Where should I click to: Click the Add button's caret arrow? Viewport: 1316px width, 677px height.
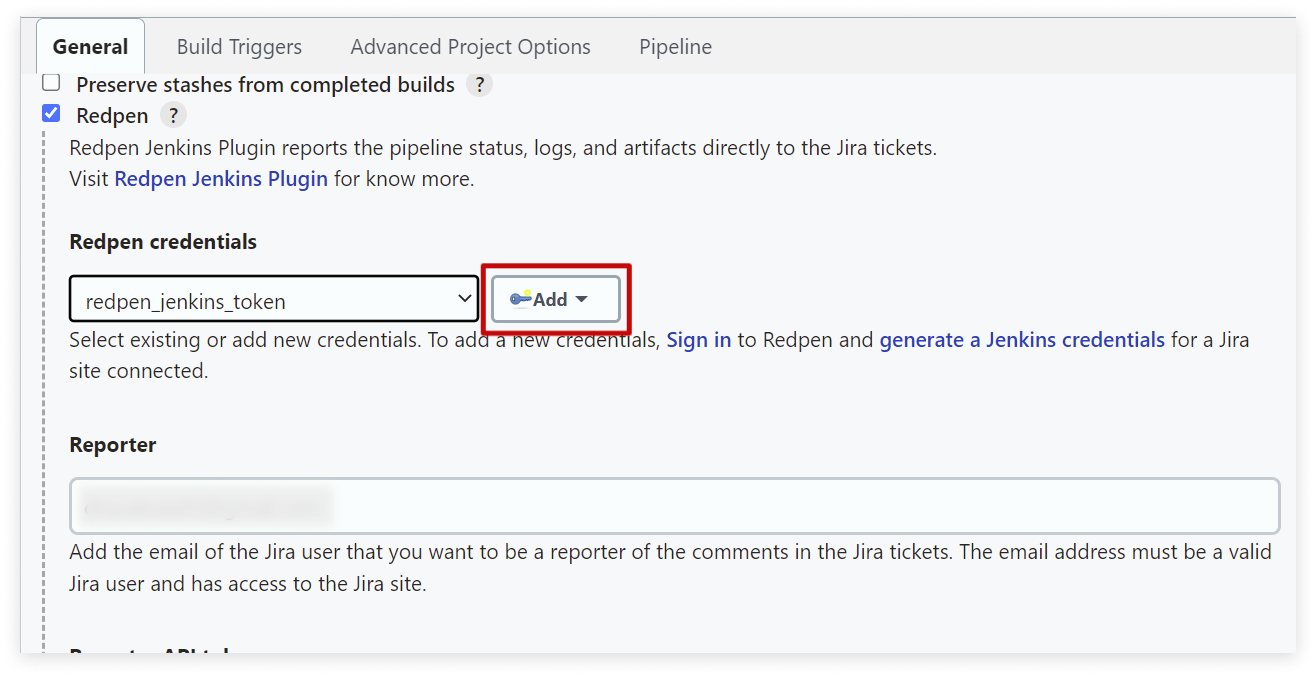click(581, 299)
